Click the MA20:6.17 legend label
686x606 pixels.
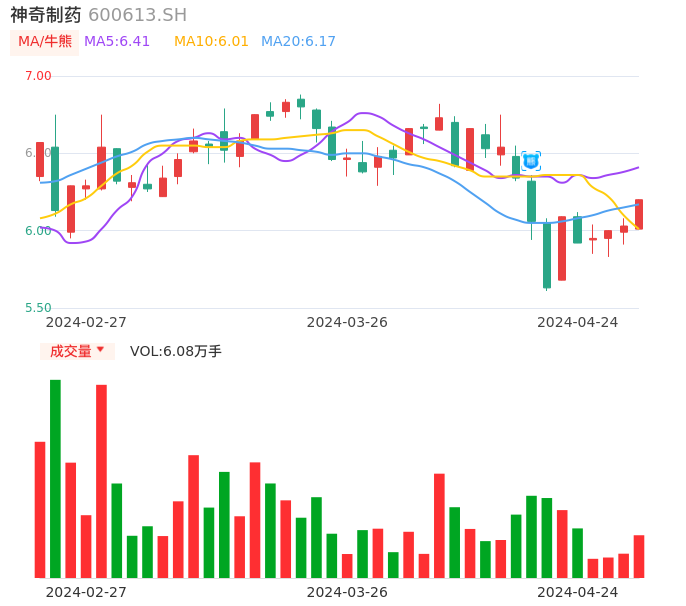pos(298,42)
